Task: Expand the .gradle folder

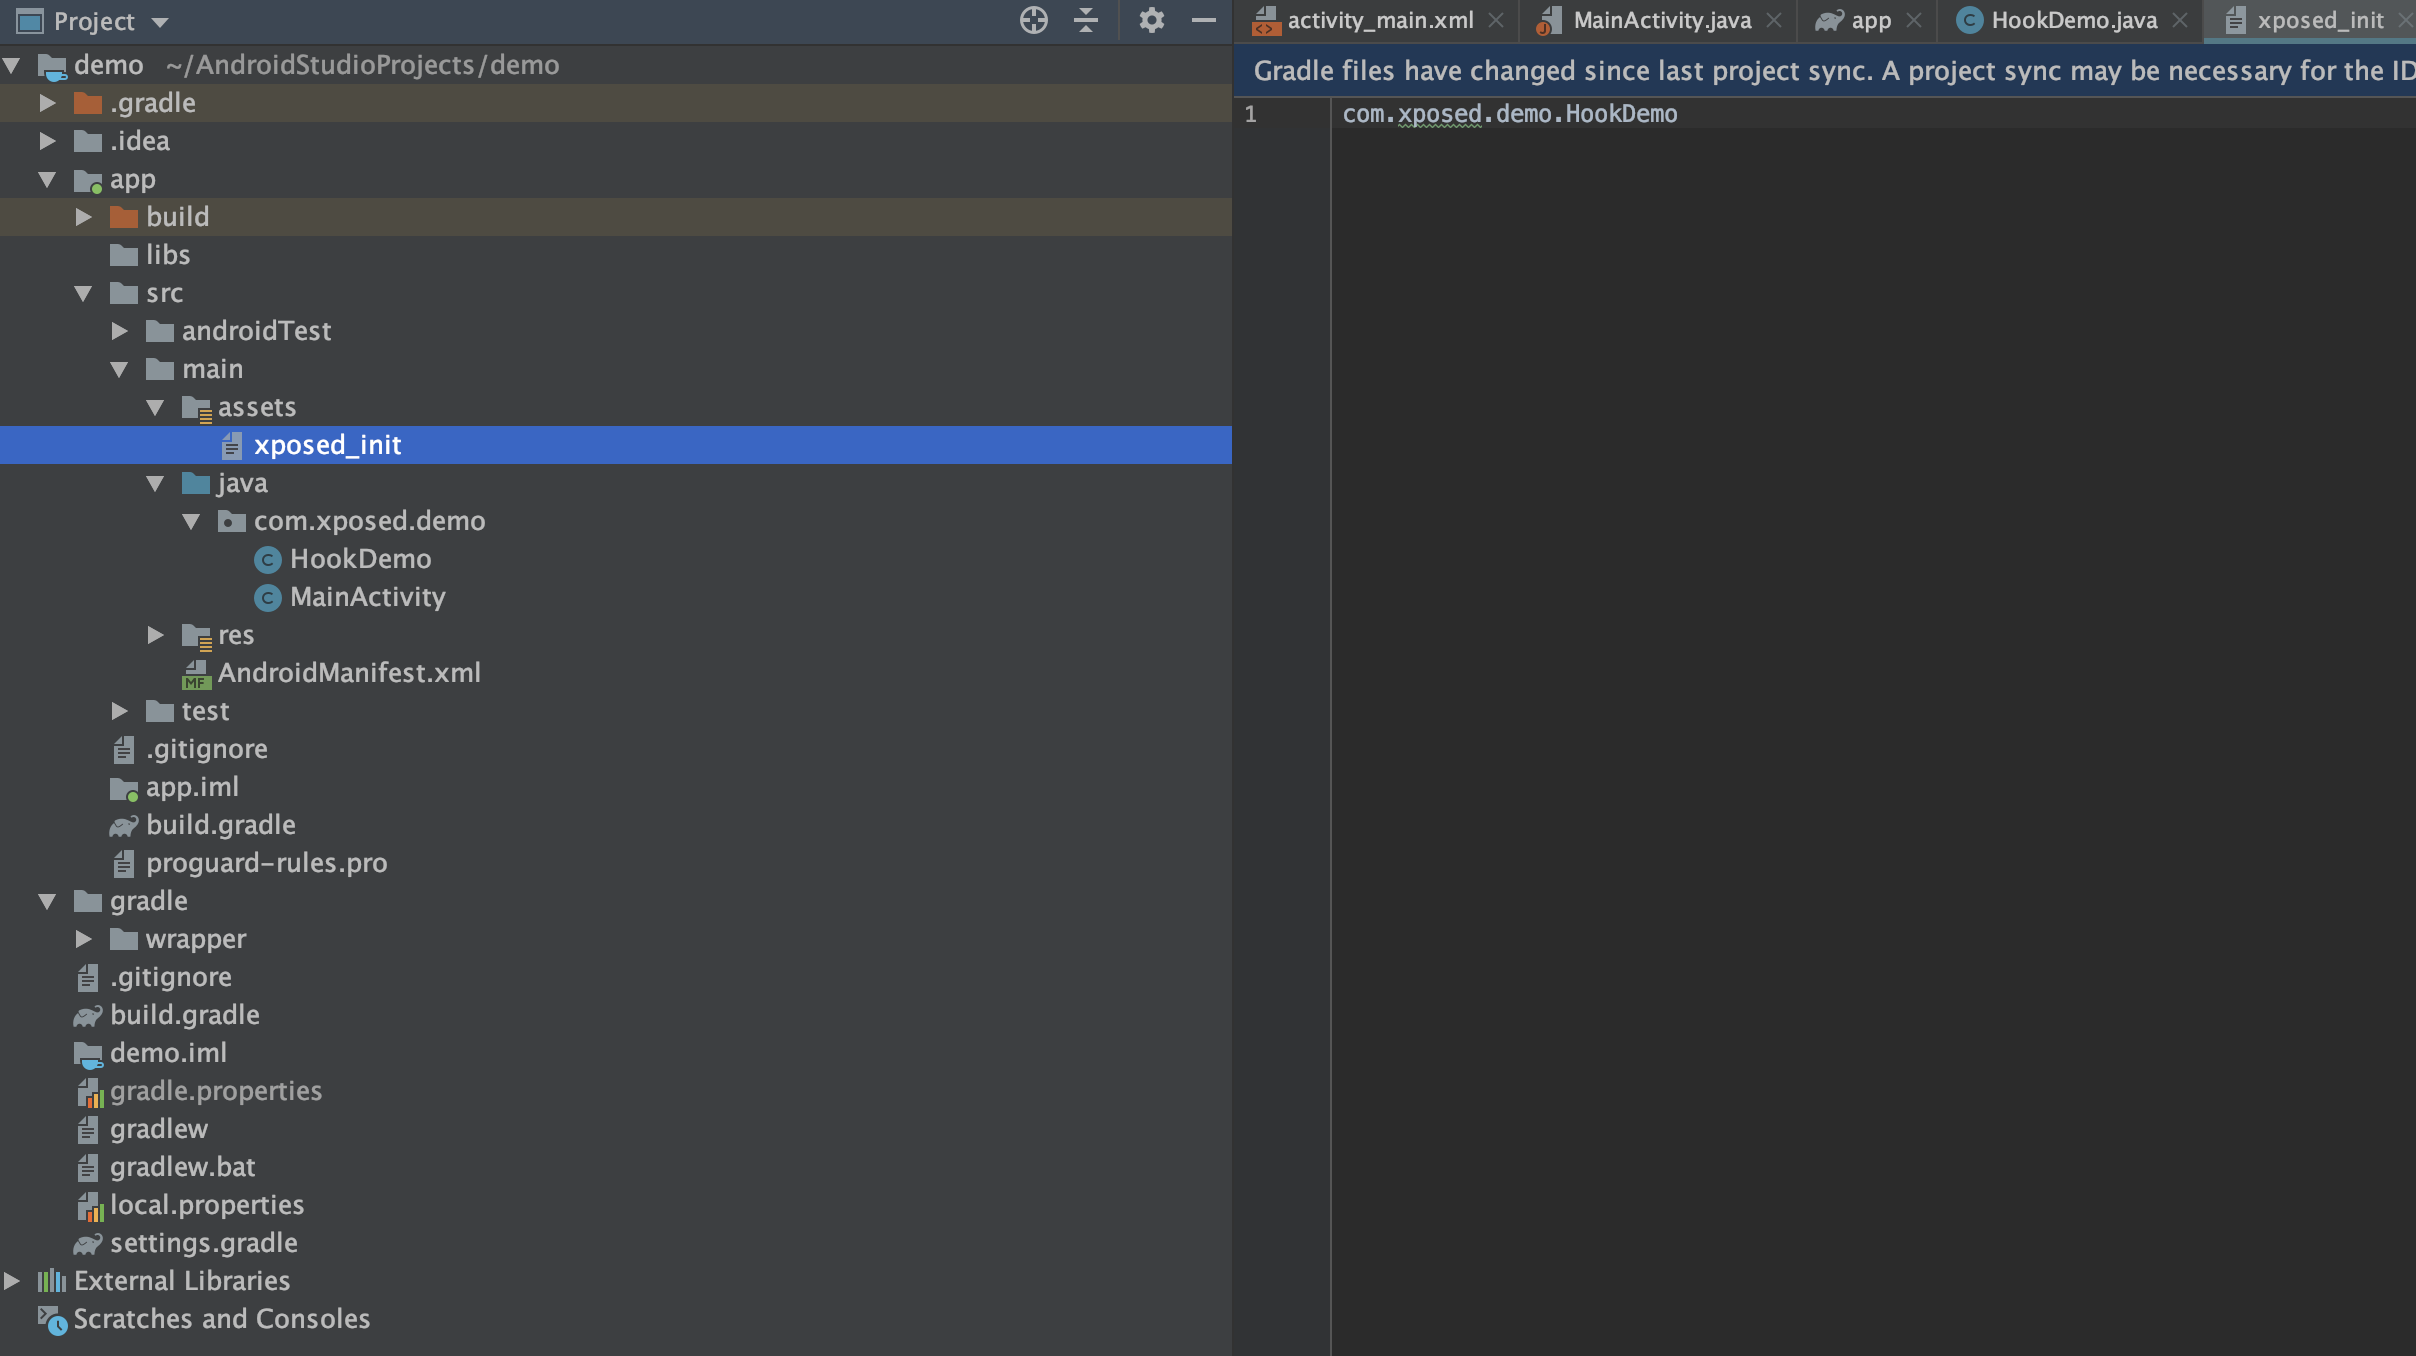Action: 46,103
